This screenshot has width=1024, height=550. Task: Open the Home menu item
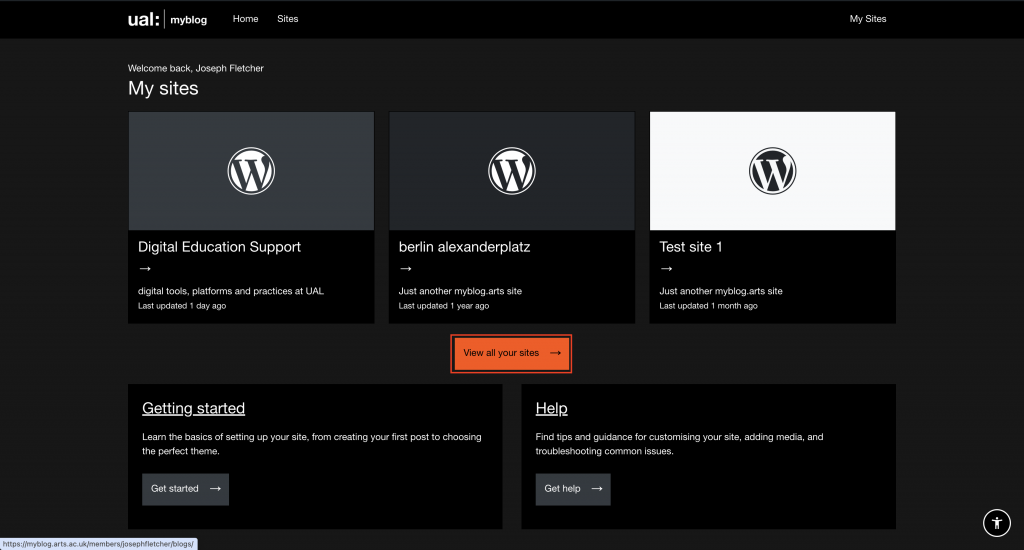click(x=246, y=19)
